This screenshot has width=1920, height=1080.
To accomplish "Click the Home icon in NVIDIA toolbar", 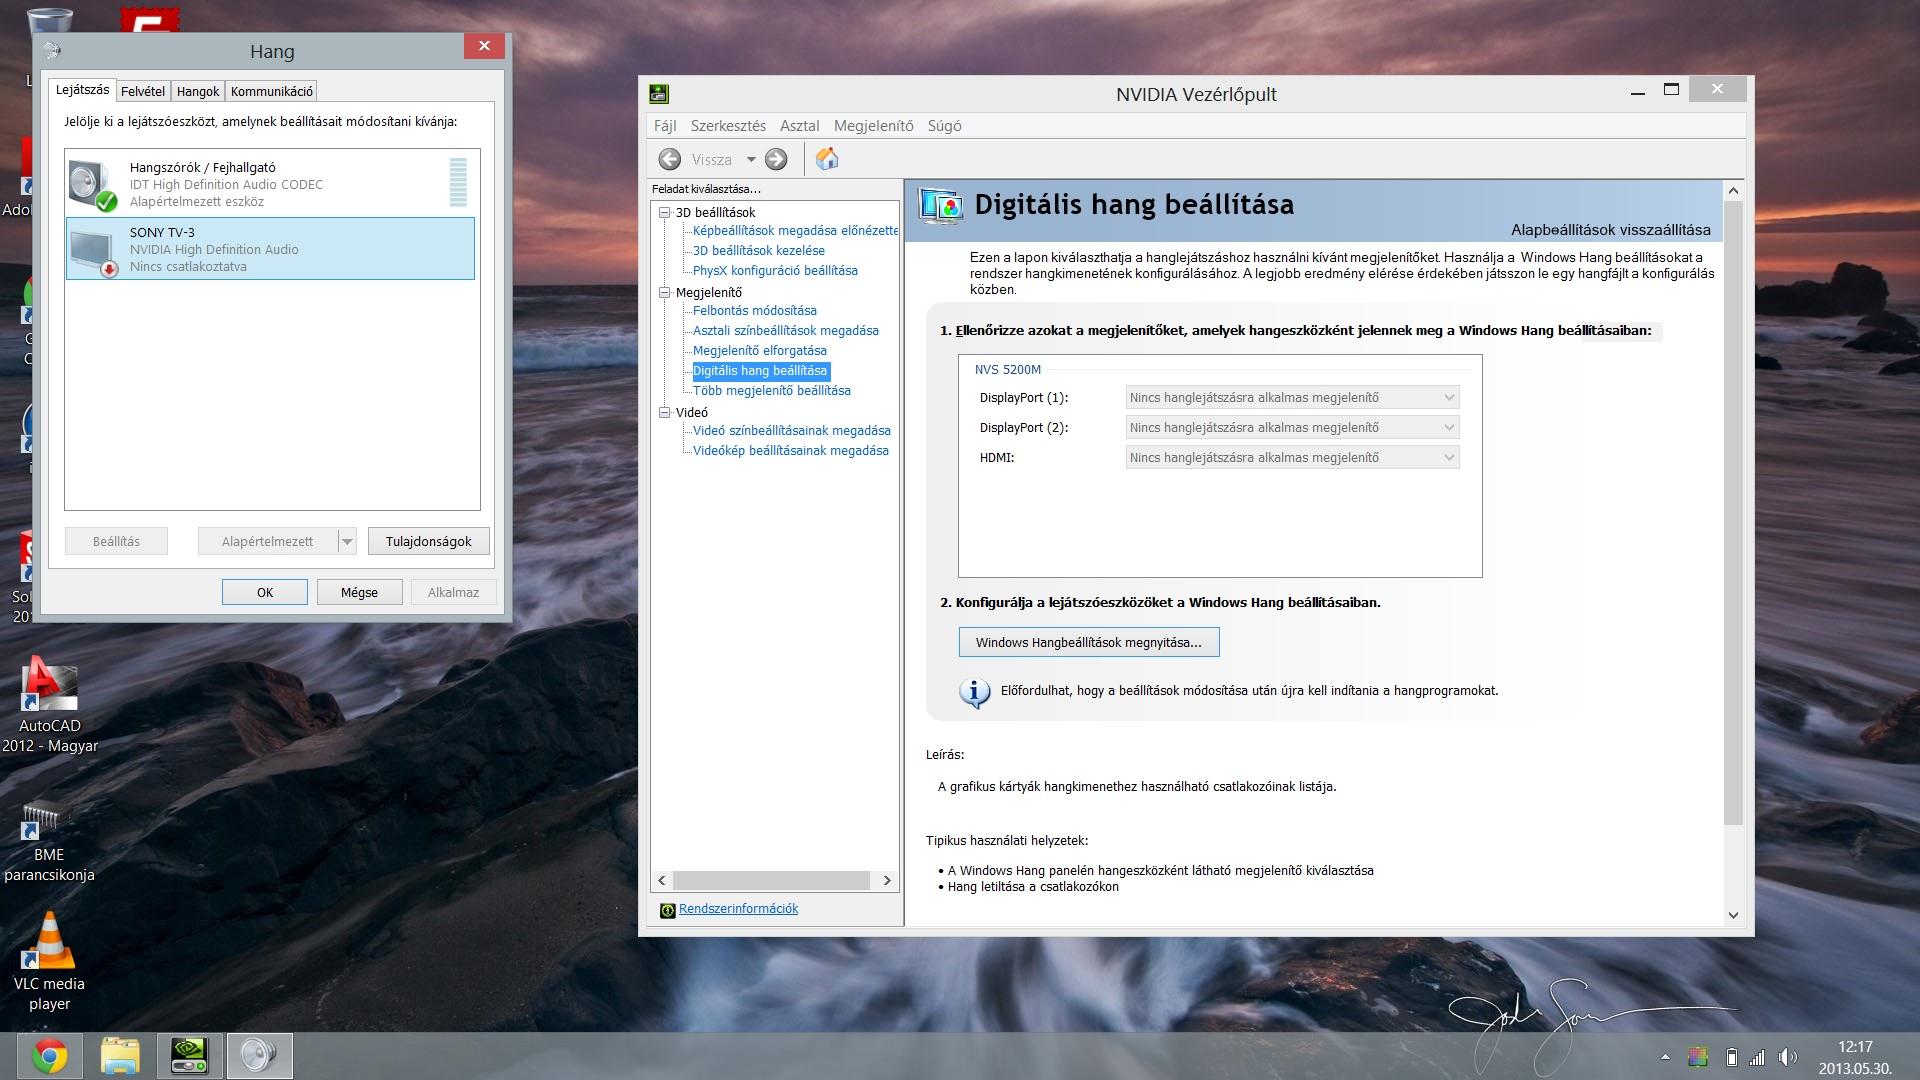I will pyautogui.click(x=827, y=158).
